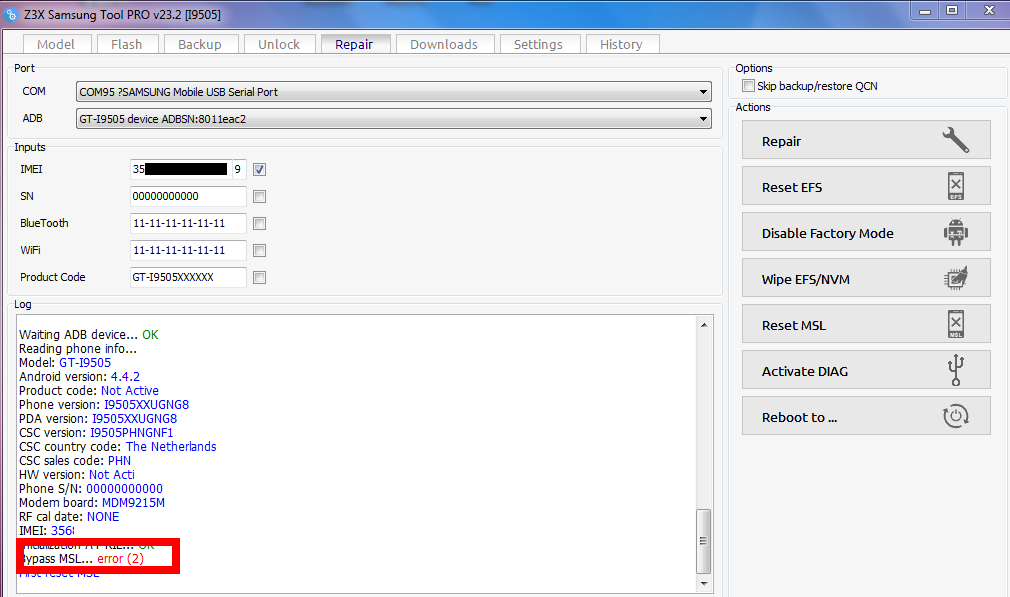
Task: Enable the BlueTooth checkbox
Action: (260, 223)
